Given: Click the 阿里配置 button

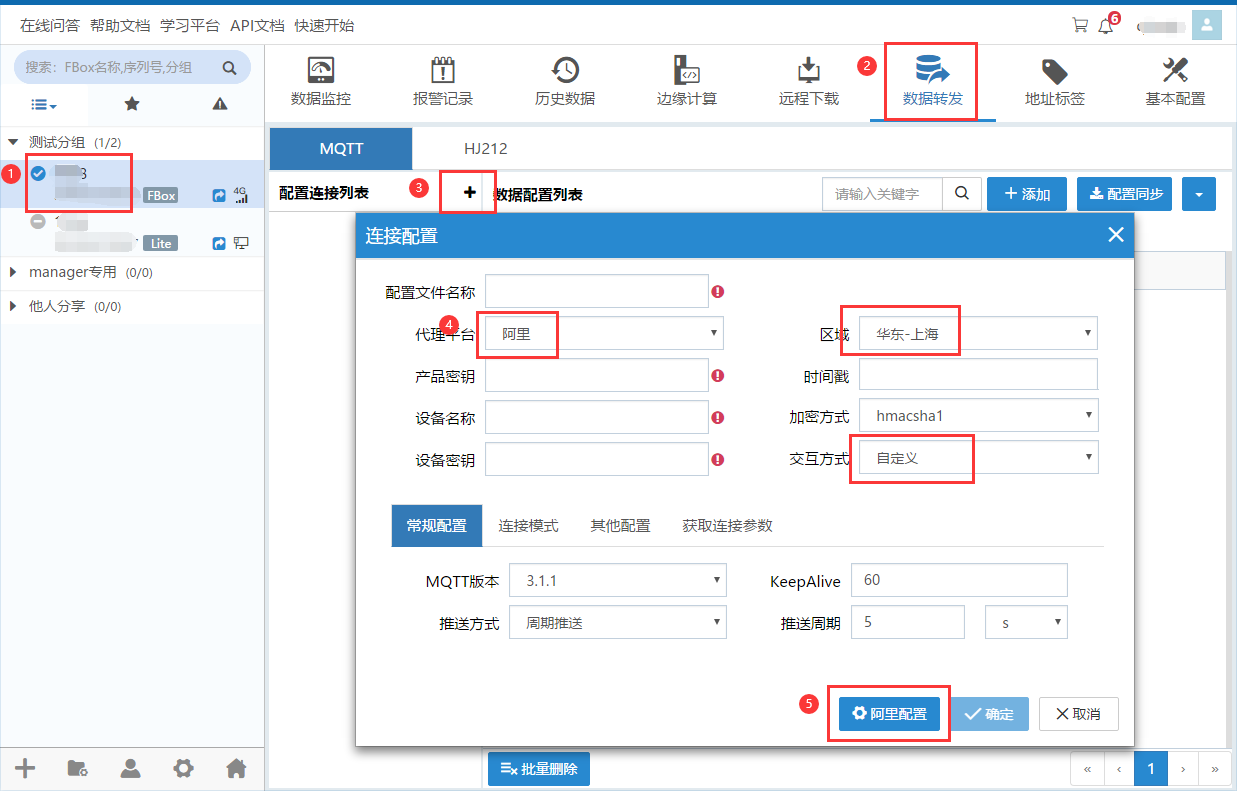Looking at the screenshot, I should point(889,714).
